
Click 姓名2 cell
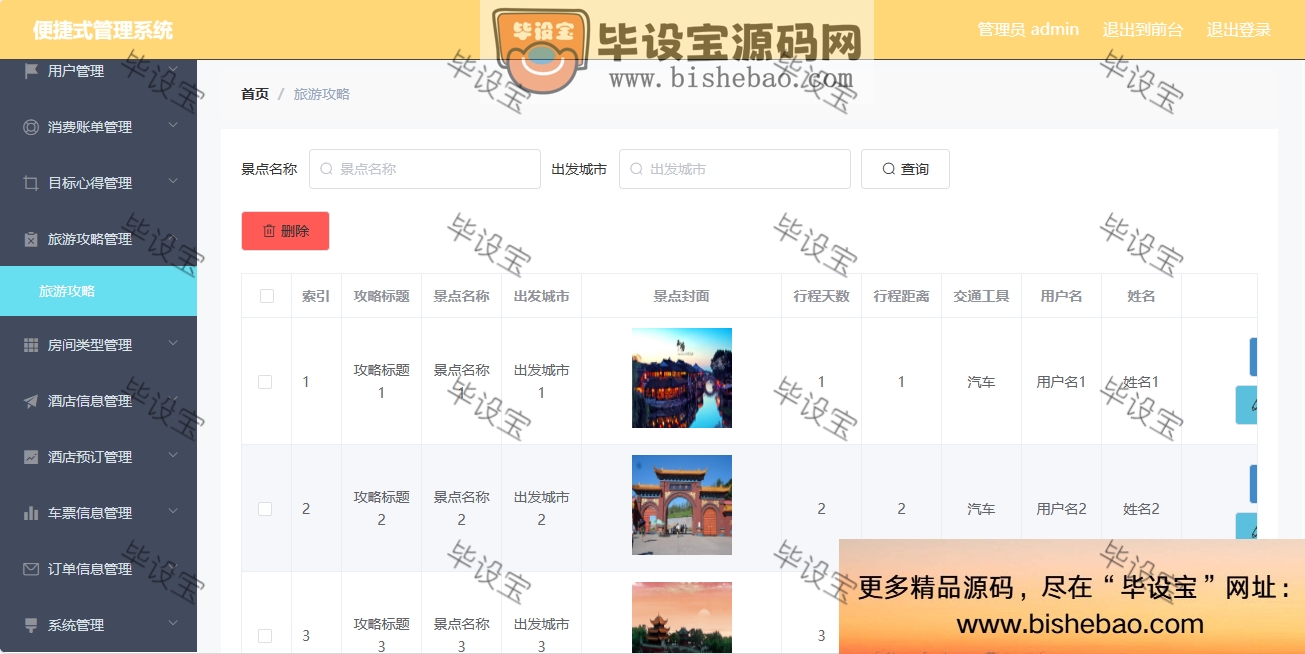[x=1142, y=509]
